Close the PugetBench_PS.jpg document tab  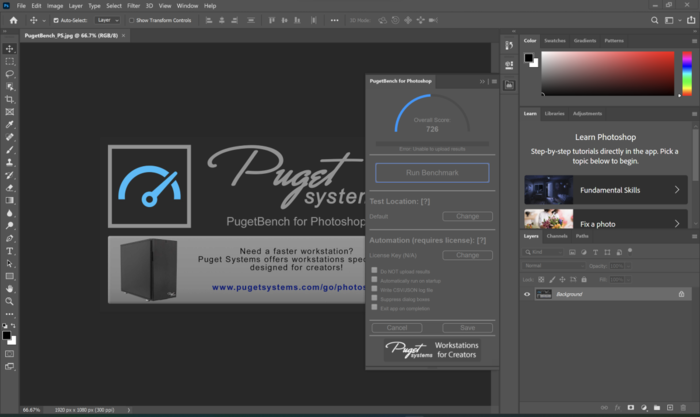[x=124, y=36]
